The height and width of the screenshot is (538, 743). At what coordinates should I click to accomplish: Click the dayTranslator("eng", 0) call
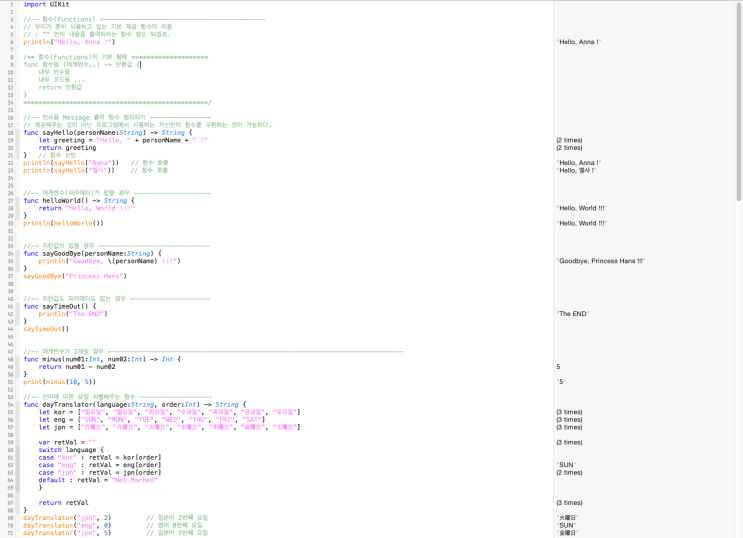(67, 526)
